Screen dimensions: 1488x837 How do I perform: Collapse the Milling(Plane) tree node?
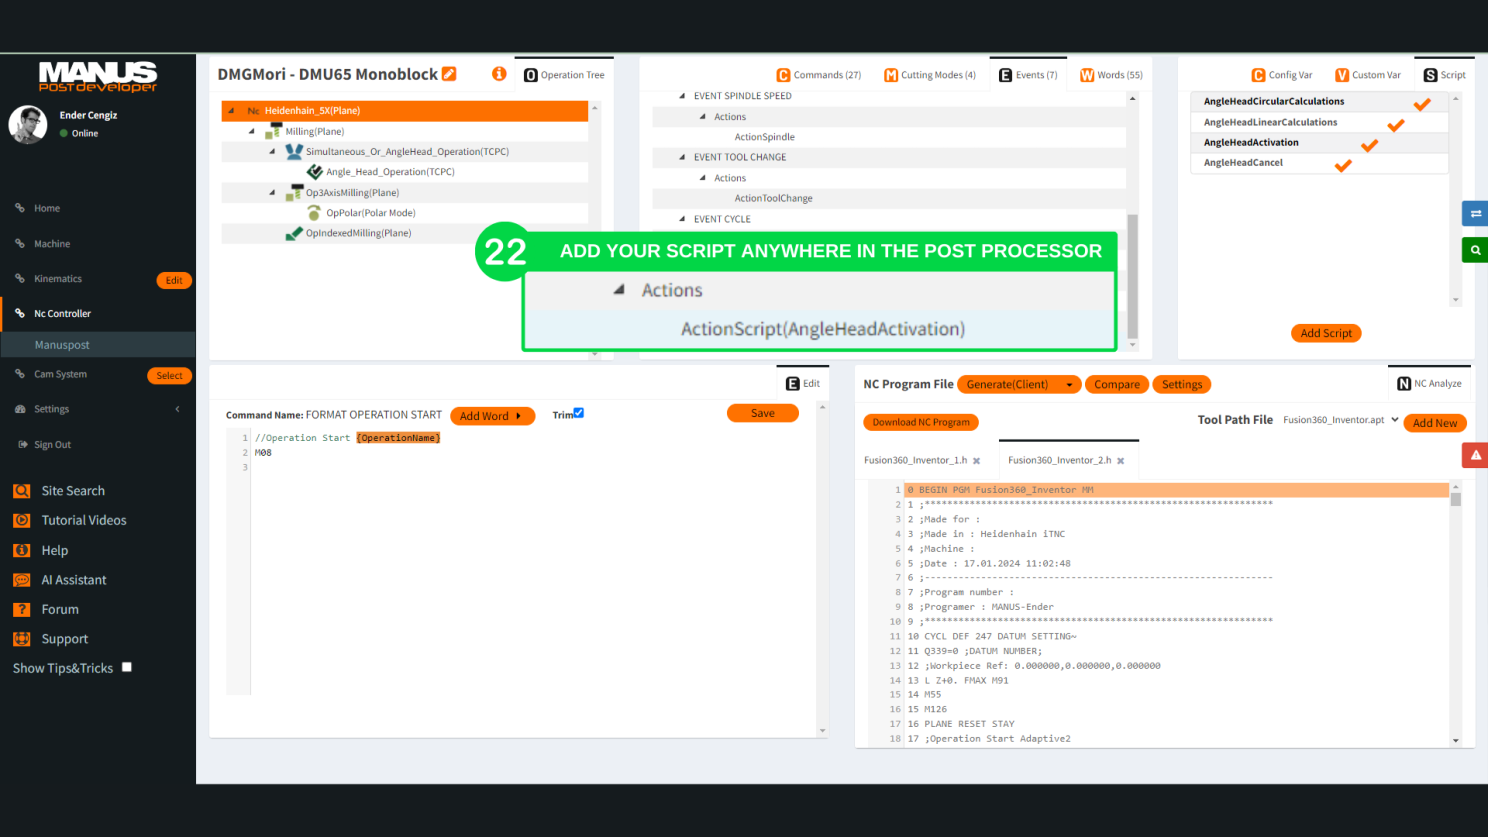(251, 132)
